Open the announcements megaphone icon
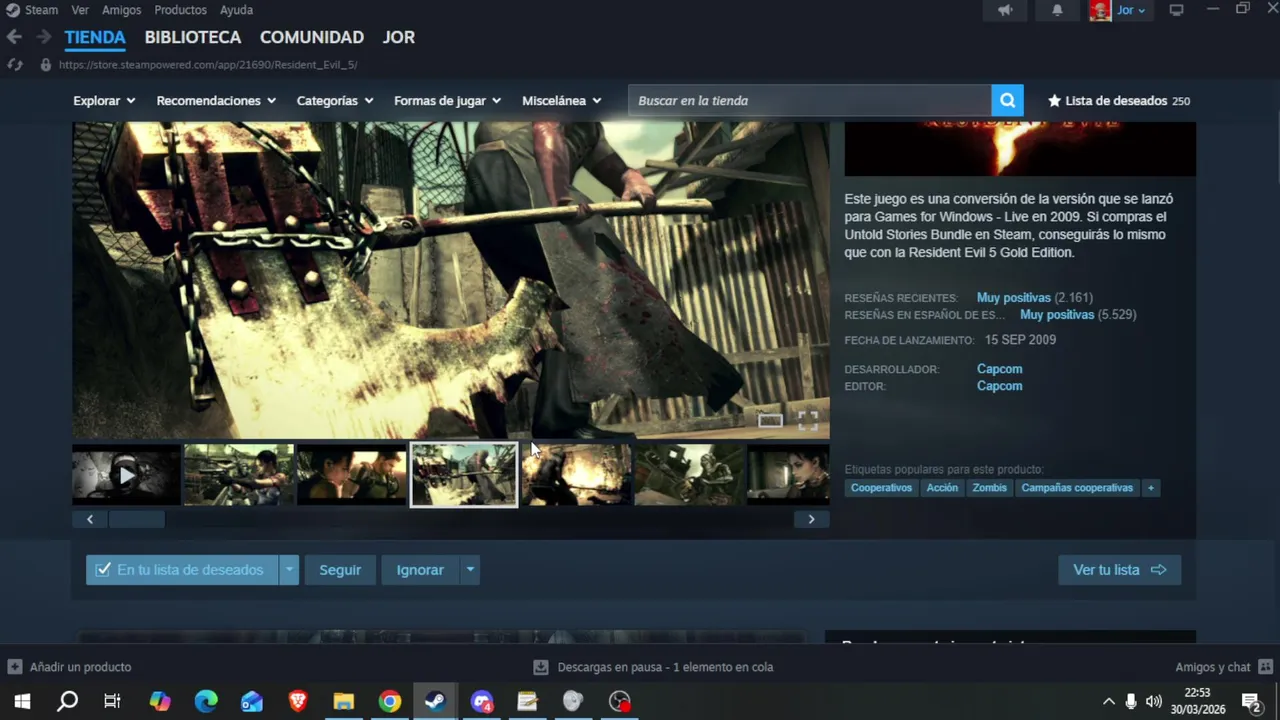 tap(1005, 10)
